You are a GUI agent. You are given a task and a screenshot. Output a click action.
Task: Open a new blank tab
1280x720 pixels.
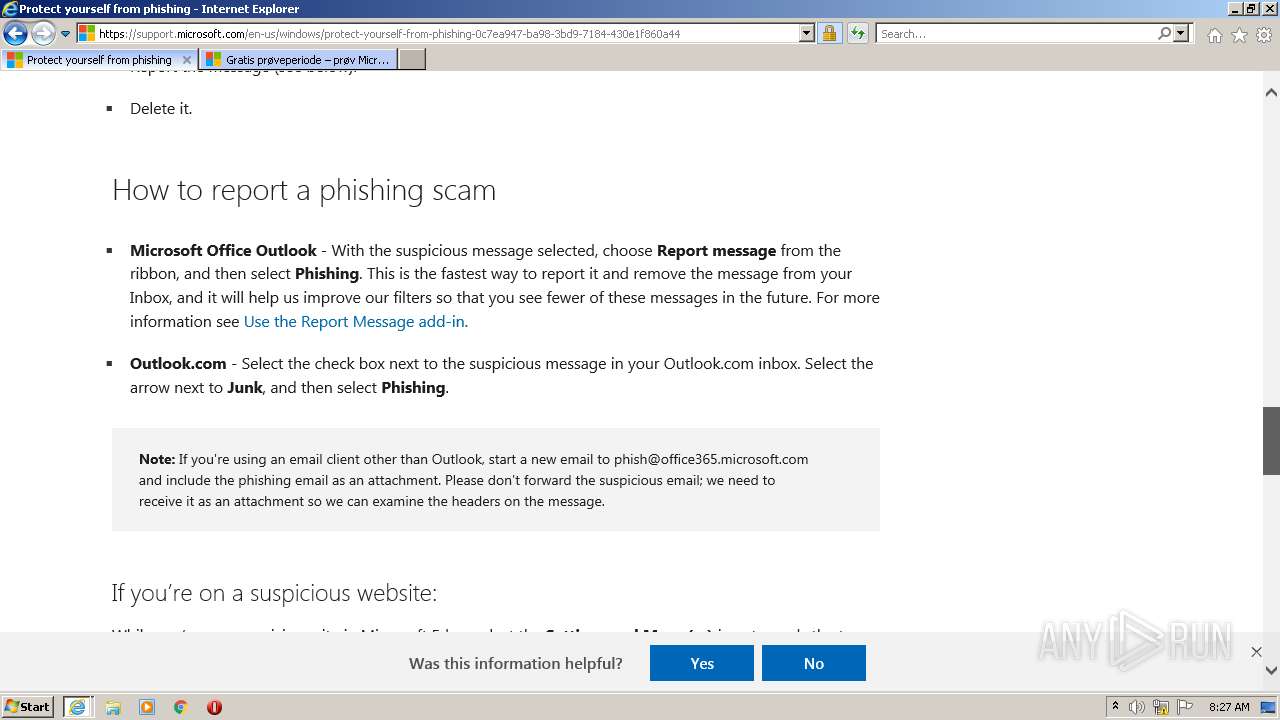[x=412, y=60]
